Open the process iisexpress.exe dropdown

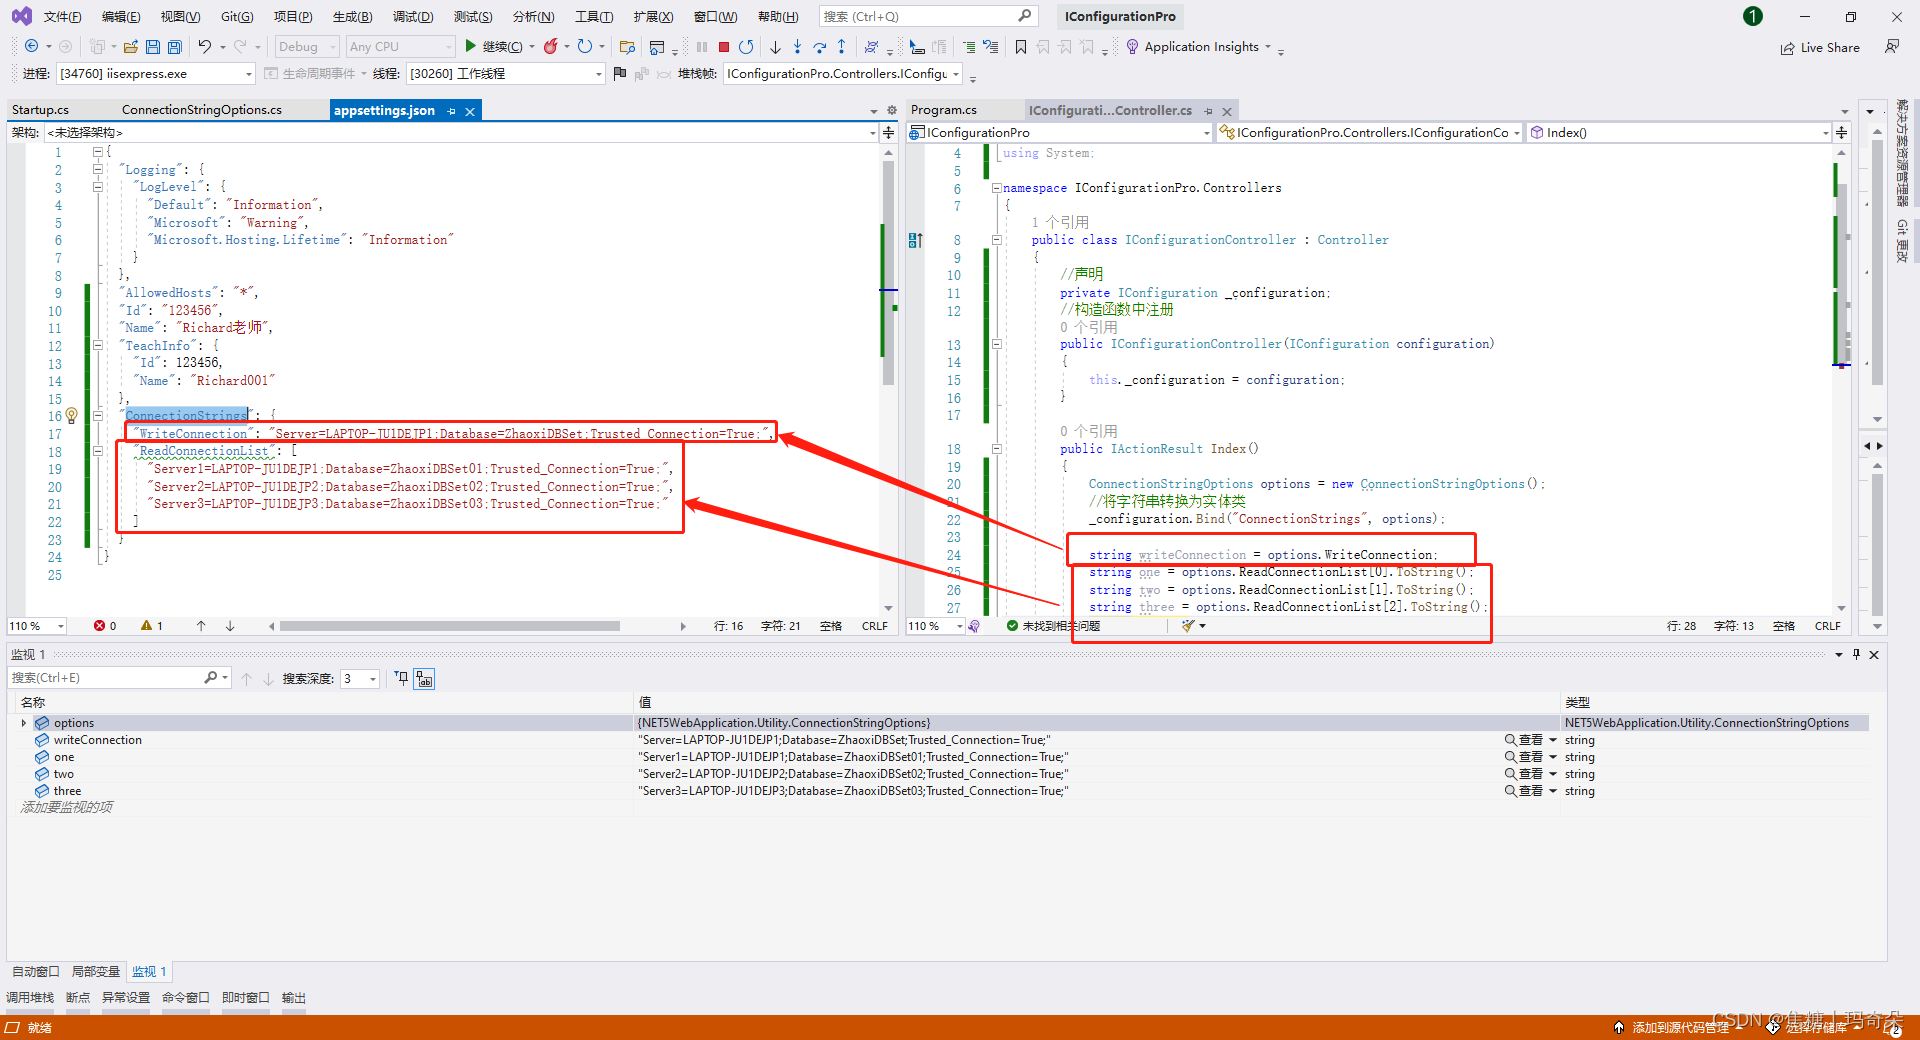249,74
